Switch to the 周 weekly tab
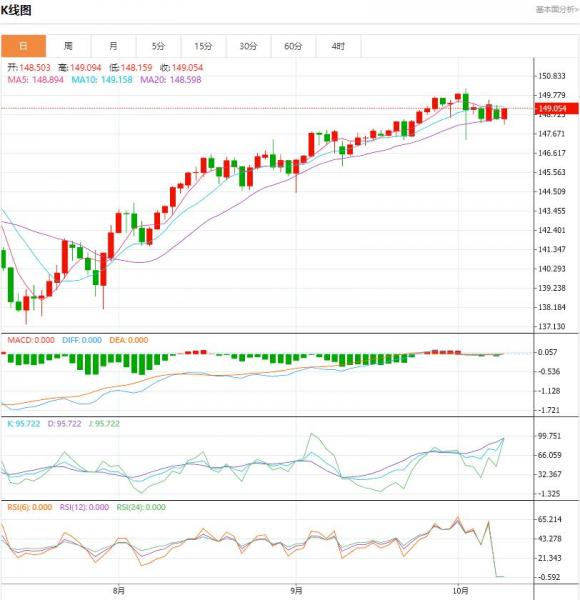 [x=68, y=46]
